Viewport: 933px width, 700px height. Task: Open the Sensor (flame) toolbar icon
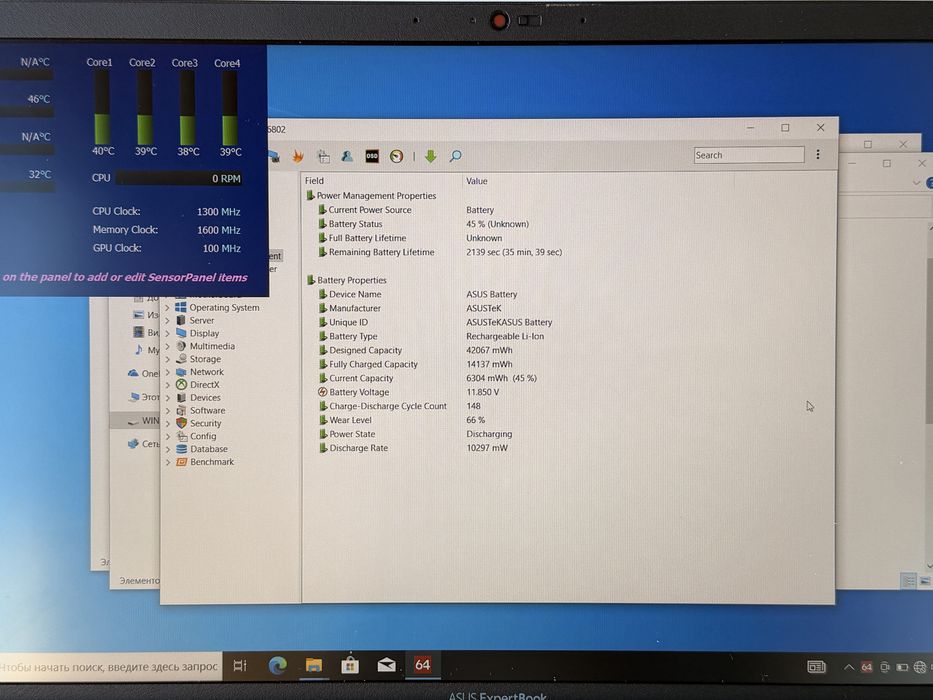[298, 156]
